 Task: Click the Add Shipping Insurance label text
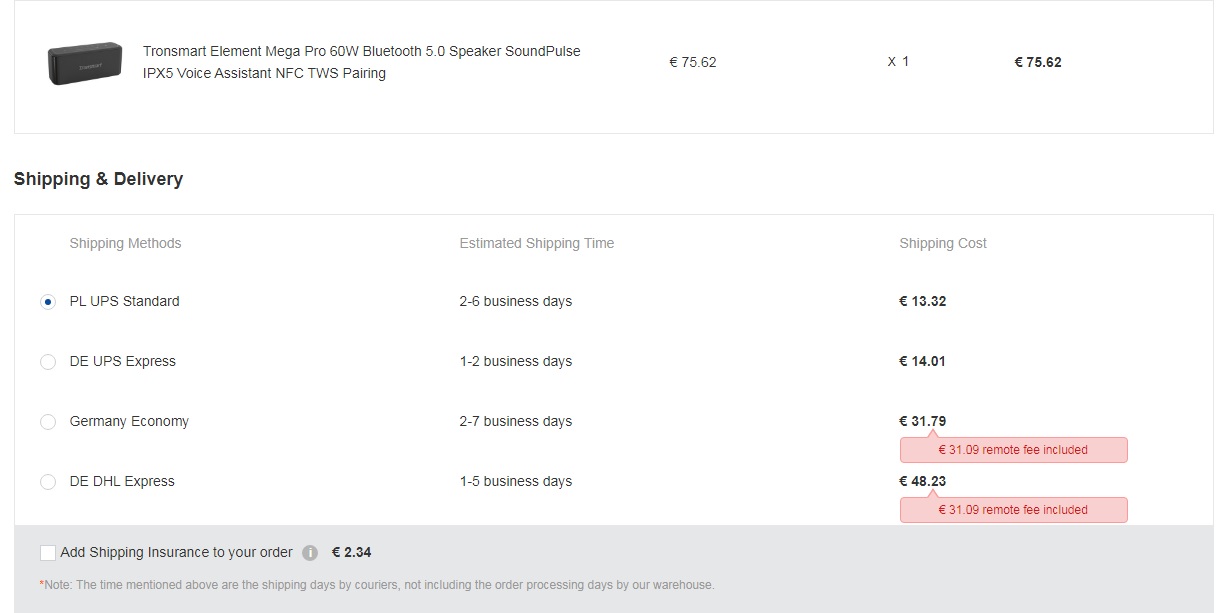(x=176, y=552)
